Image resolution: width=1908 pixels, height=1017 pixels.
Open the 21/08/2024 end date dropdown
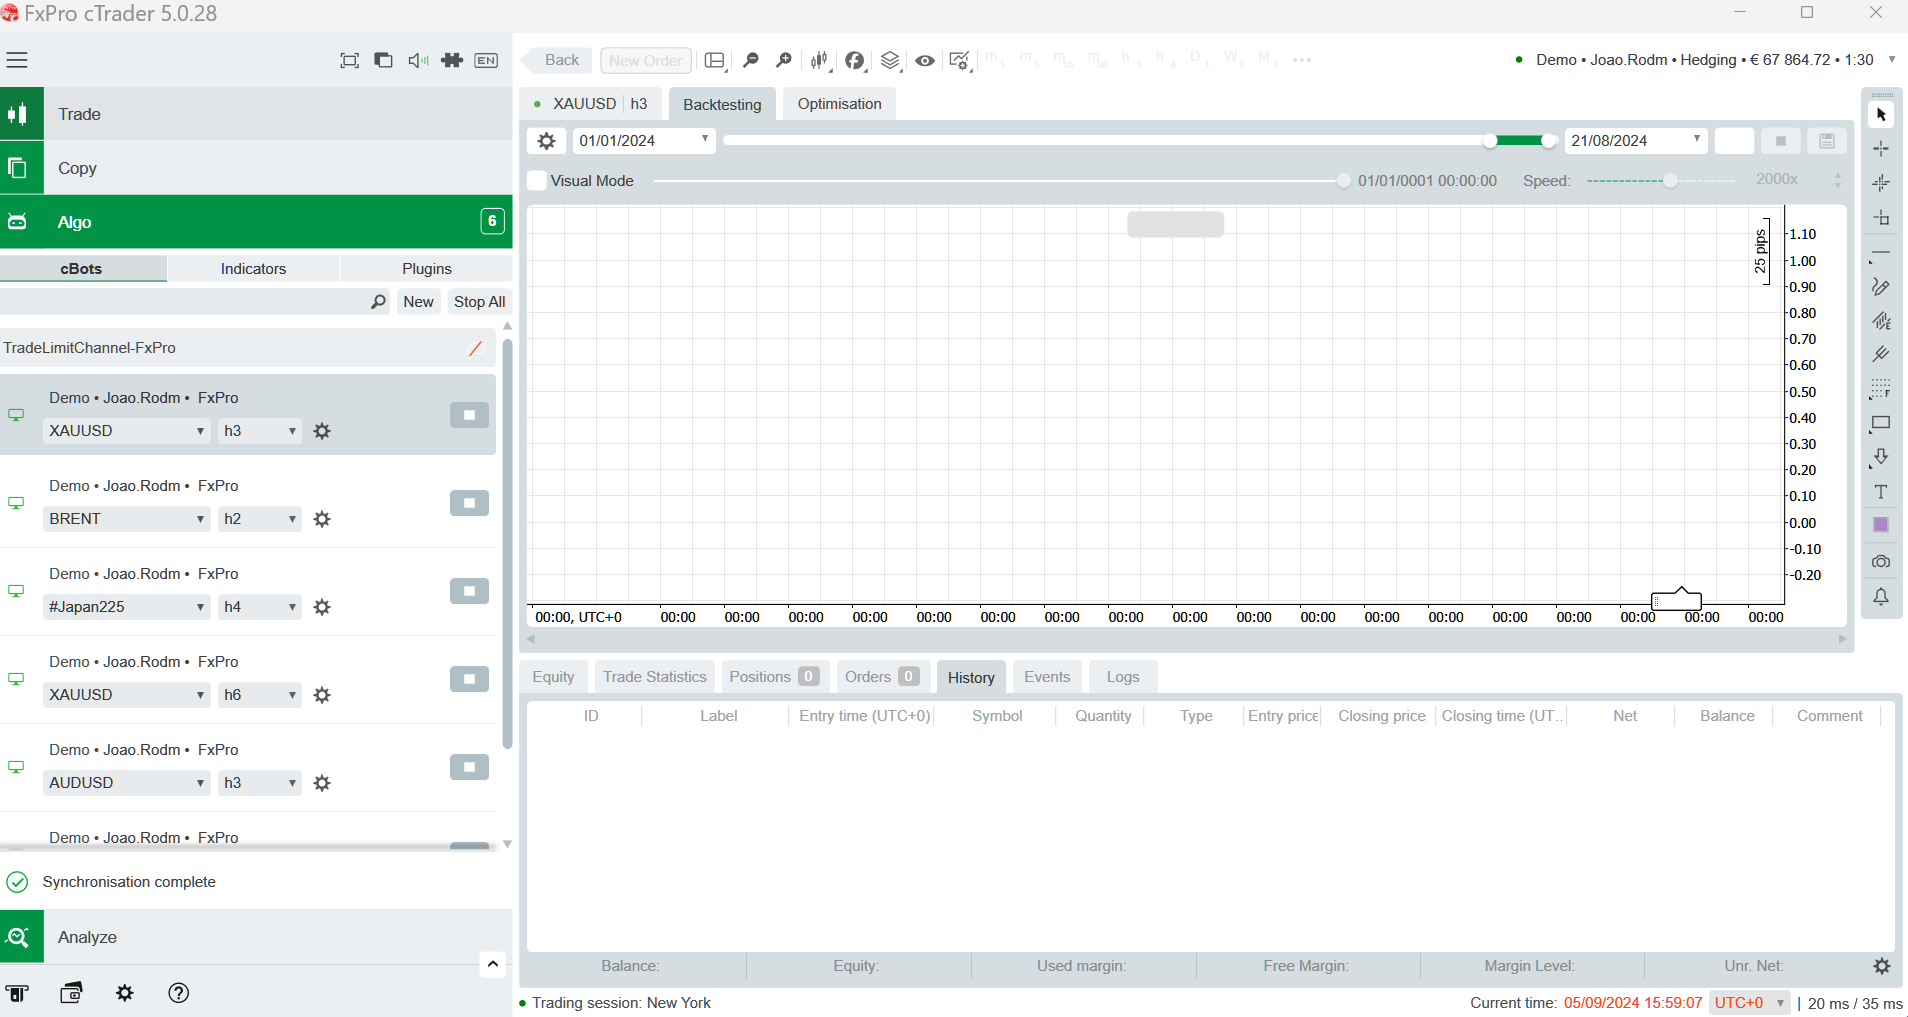[1635, 141]
